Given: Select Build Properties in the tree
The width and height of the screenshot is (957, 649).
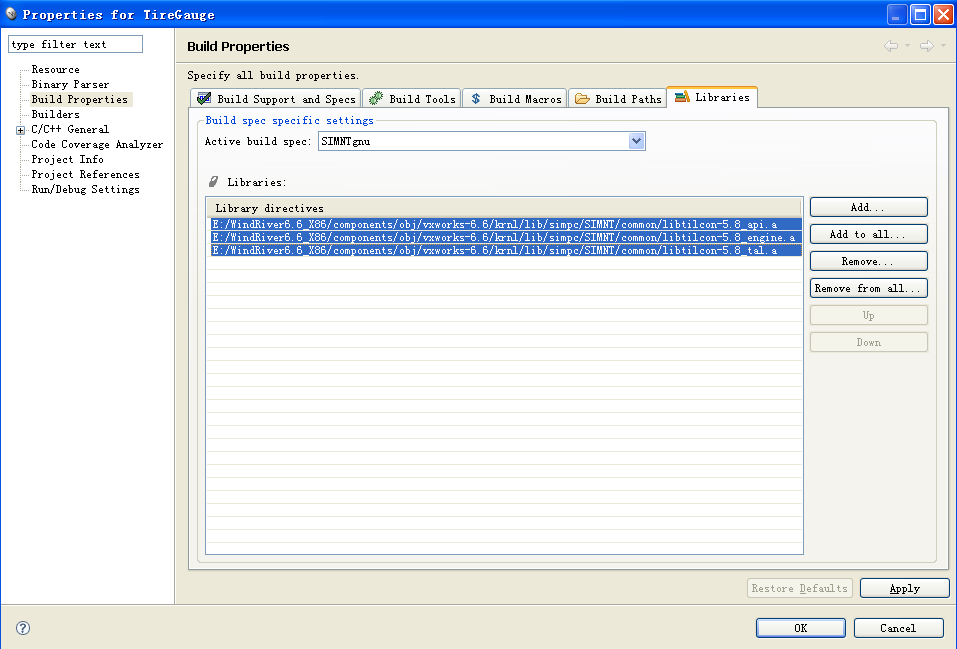Looking at the screenshot, I should 80,99.
